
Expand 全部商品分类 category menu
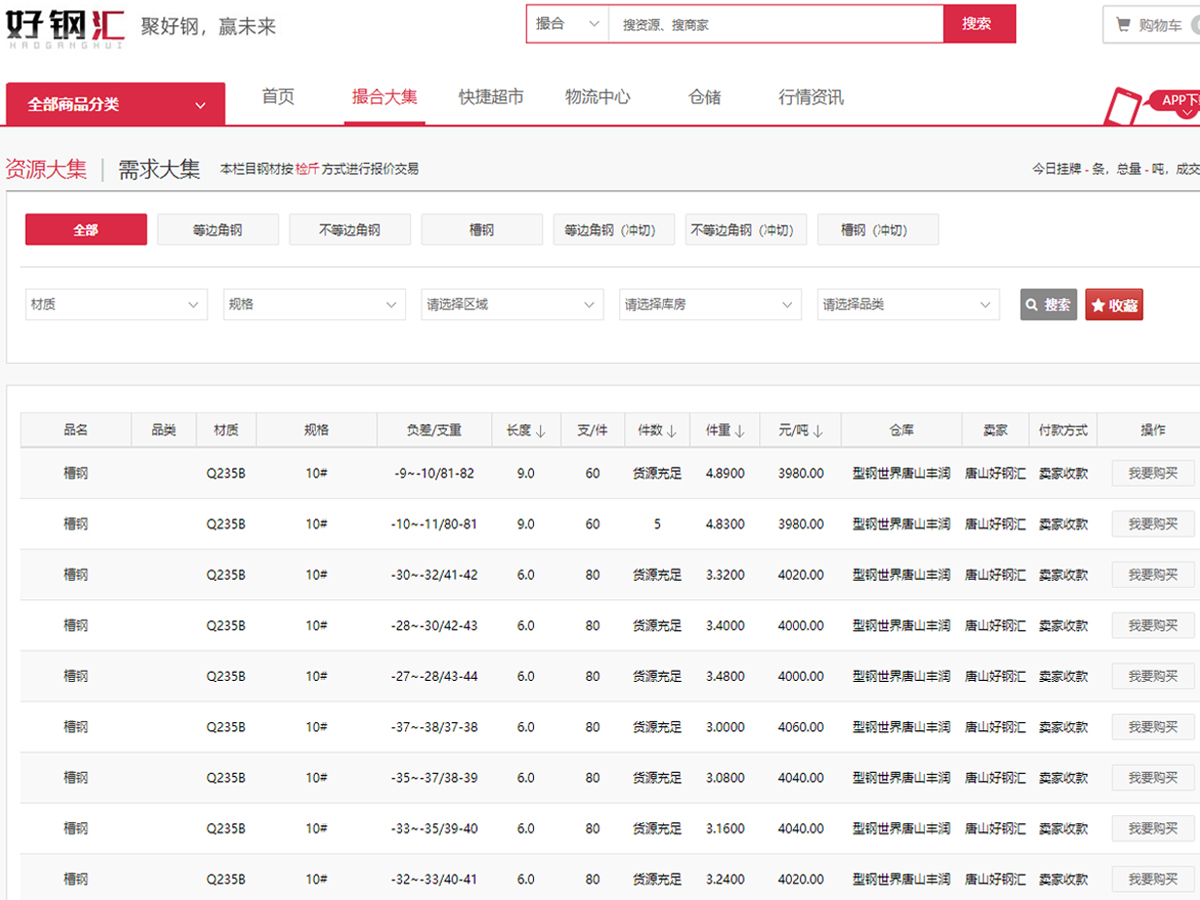point(116,104)
